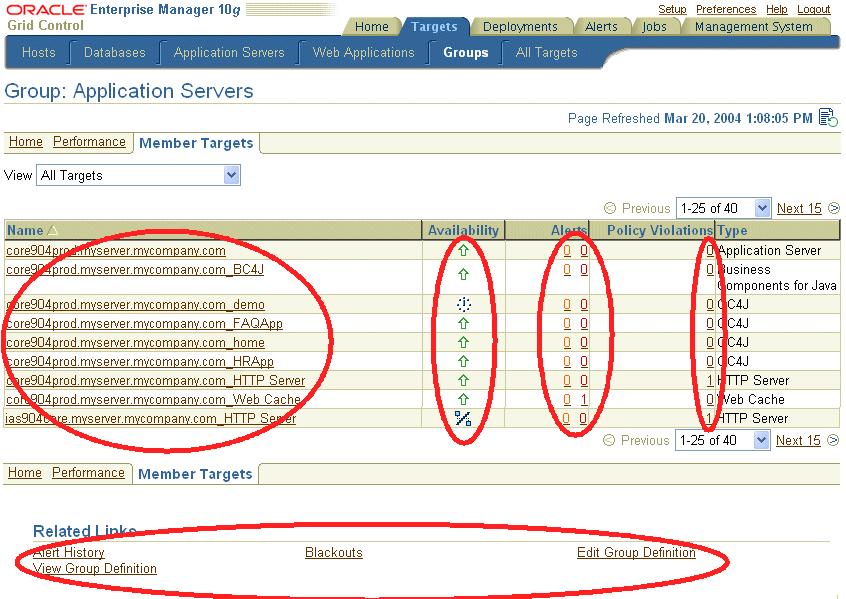Select the Targets main tab

(x=434, y=26)
